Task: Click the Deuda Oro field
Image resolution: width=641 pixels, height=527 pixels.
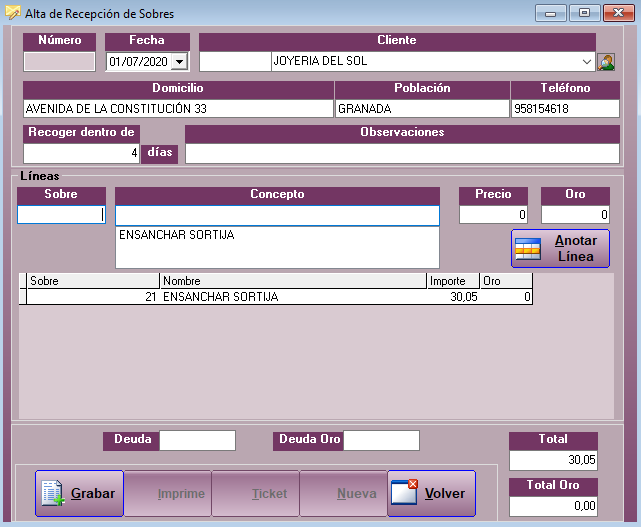Action: [x=381, y=440]
